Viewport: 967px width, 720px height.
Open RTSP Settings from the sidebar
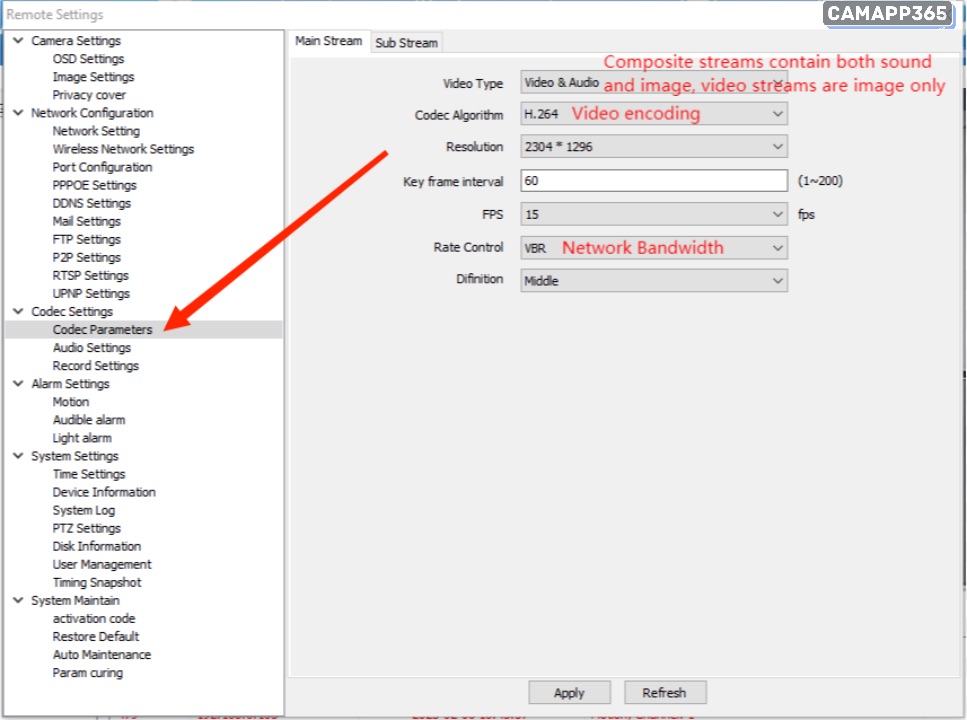[x=90, y=276]
